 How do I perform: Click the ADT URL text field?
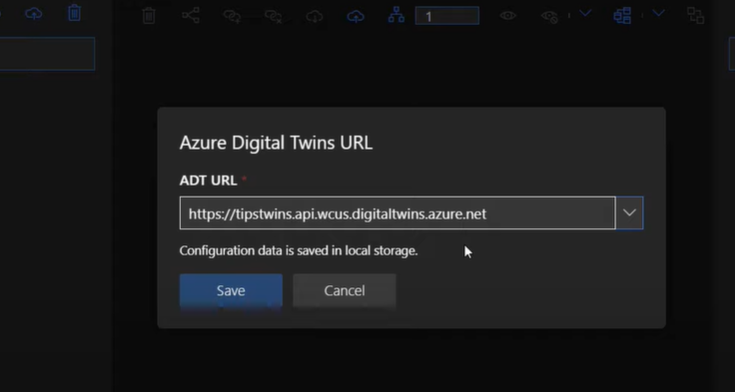pos(398,213)
